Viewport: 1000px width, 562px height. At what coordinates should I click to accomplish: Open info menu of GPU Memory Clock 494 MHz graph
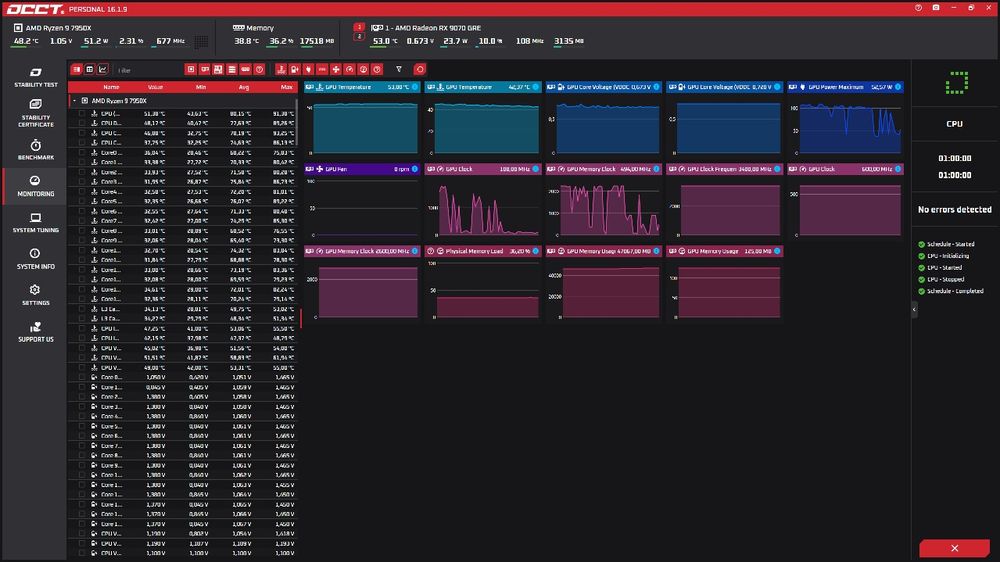[x=656, y=169]
